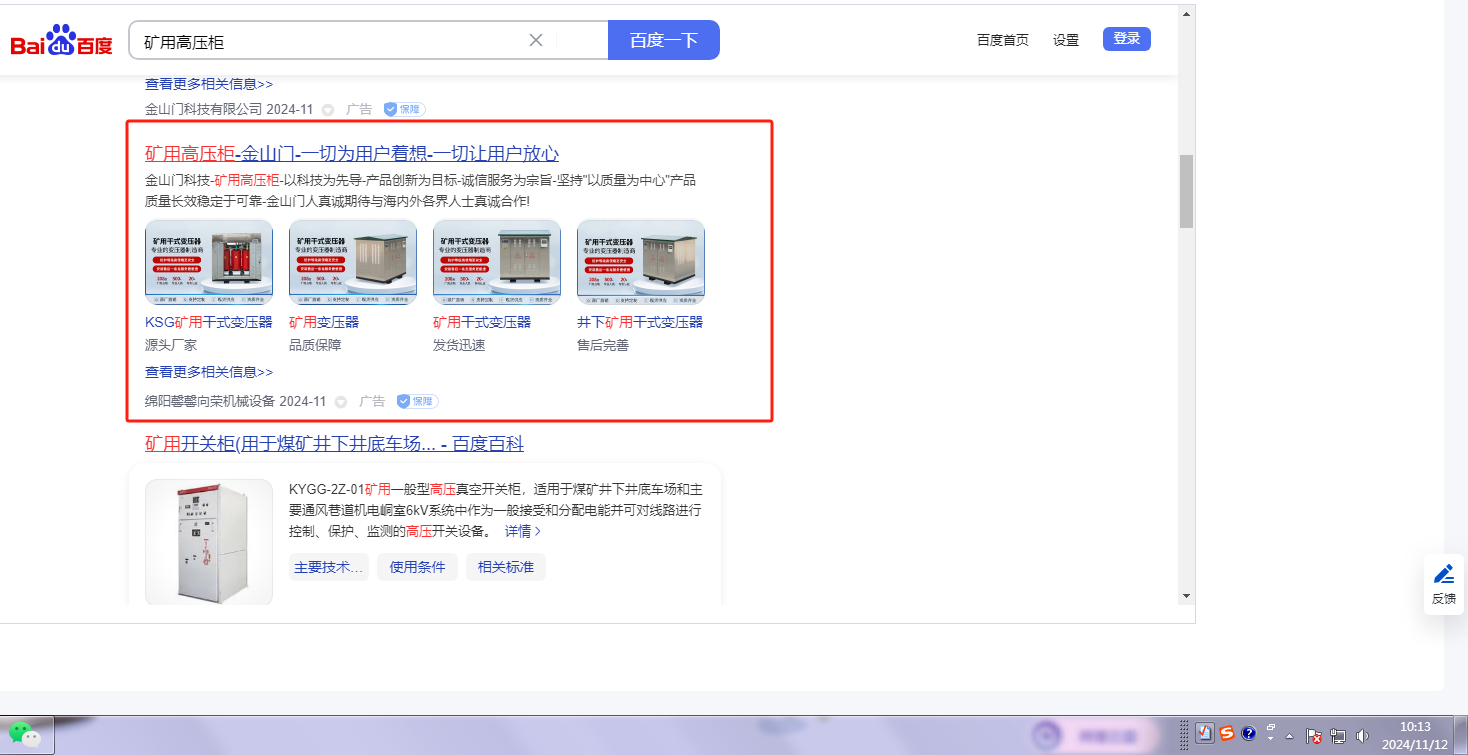The width and height of the screenshot is (1468, 755).
Task: Expand the dropdown icon beside 绵阳馨馨向荣机械设备 2024-11
Action: (x=341, y=402)
